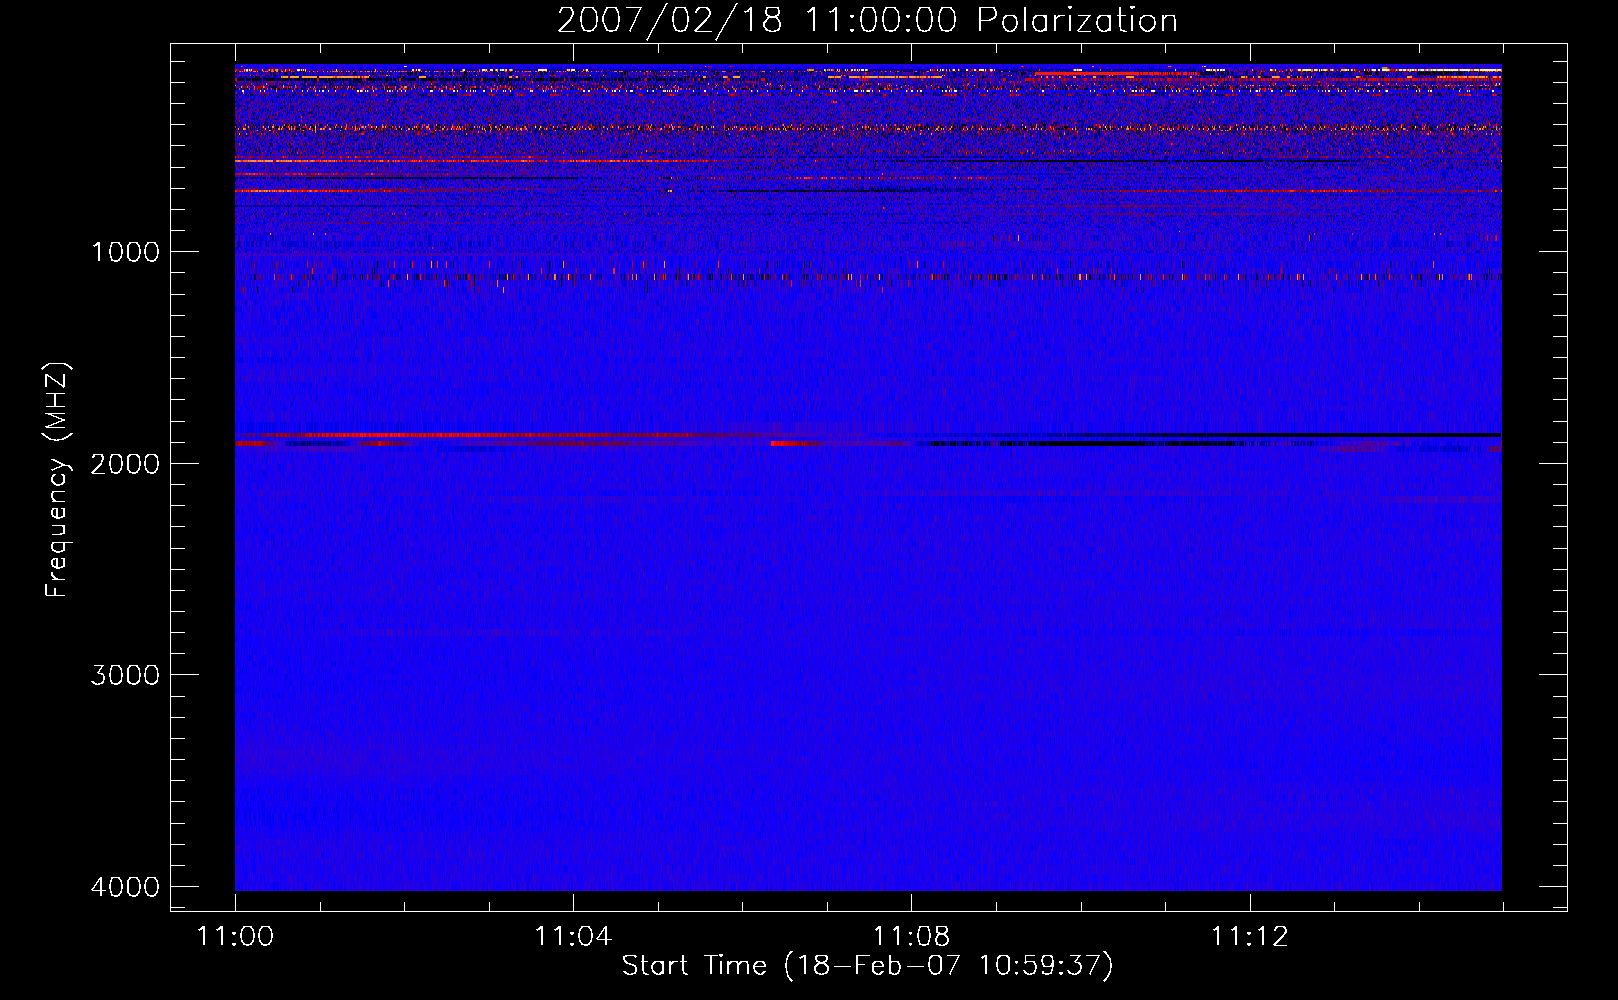Click the 11:00 time tick label

point(235,937)
